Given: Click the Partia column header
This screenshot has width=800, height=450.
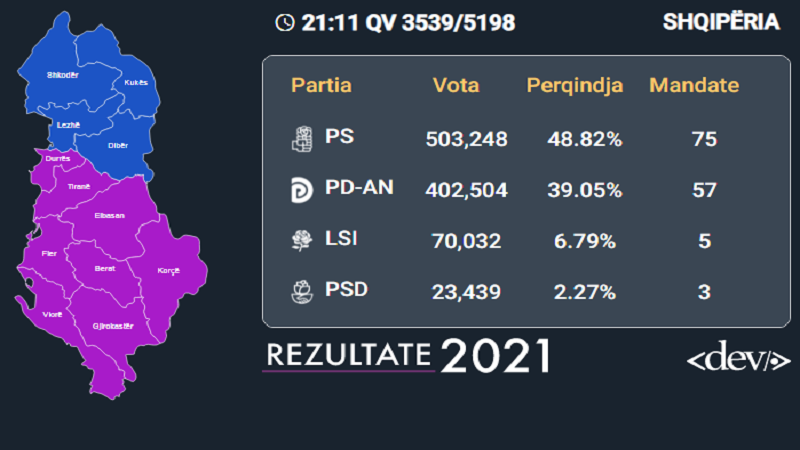Looking at the screenshot, I should tap(321, 85).
